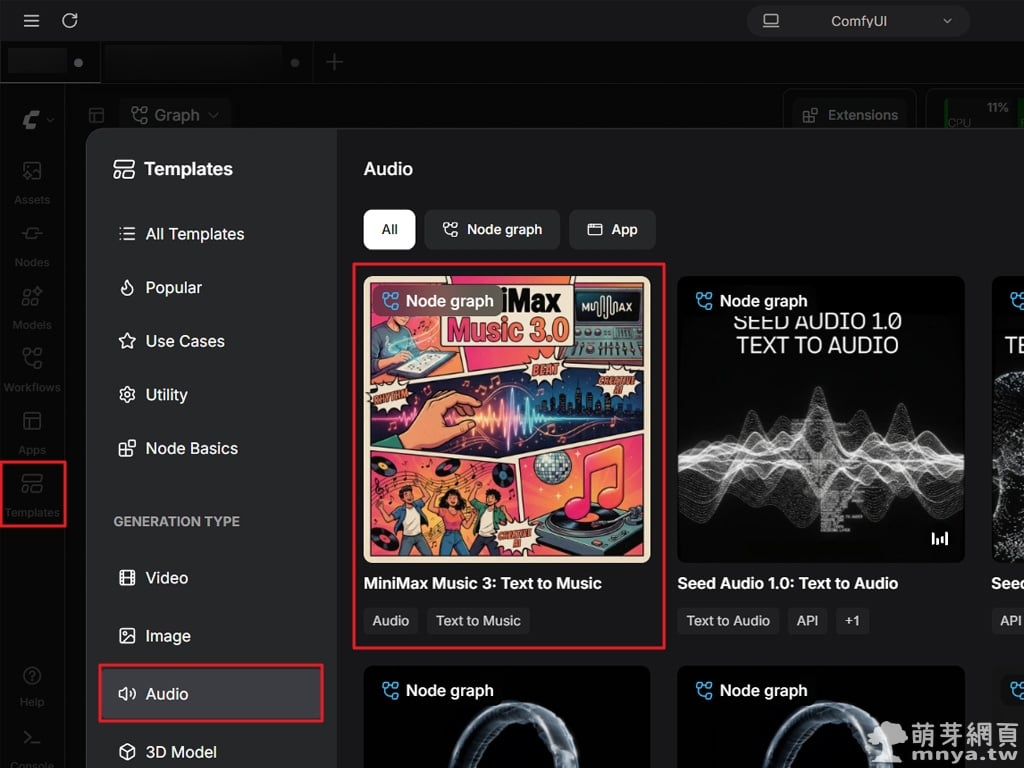
Task: Open the Help sidebar item
Action: coord(32,686)
